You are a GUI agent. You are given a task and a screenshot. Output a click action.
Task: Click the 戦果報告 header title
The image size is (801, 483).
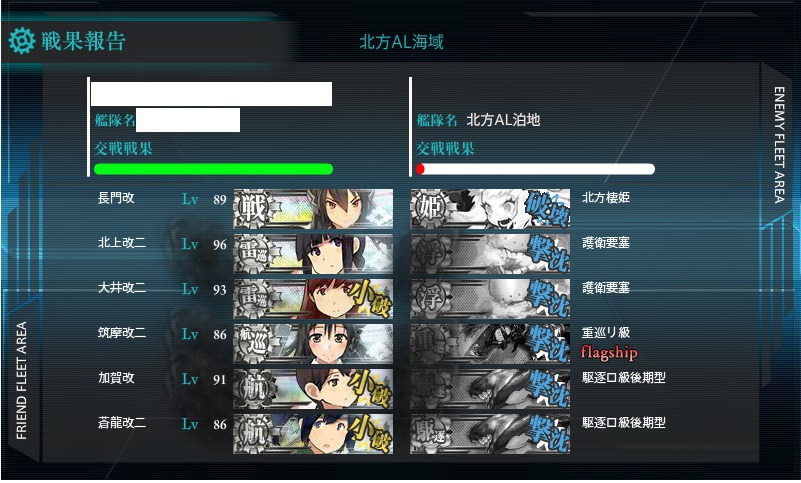coord(83,41)
